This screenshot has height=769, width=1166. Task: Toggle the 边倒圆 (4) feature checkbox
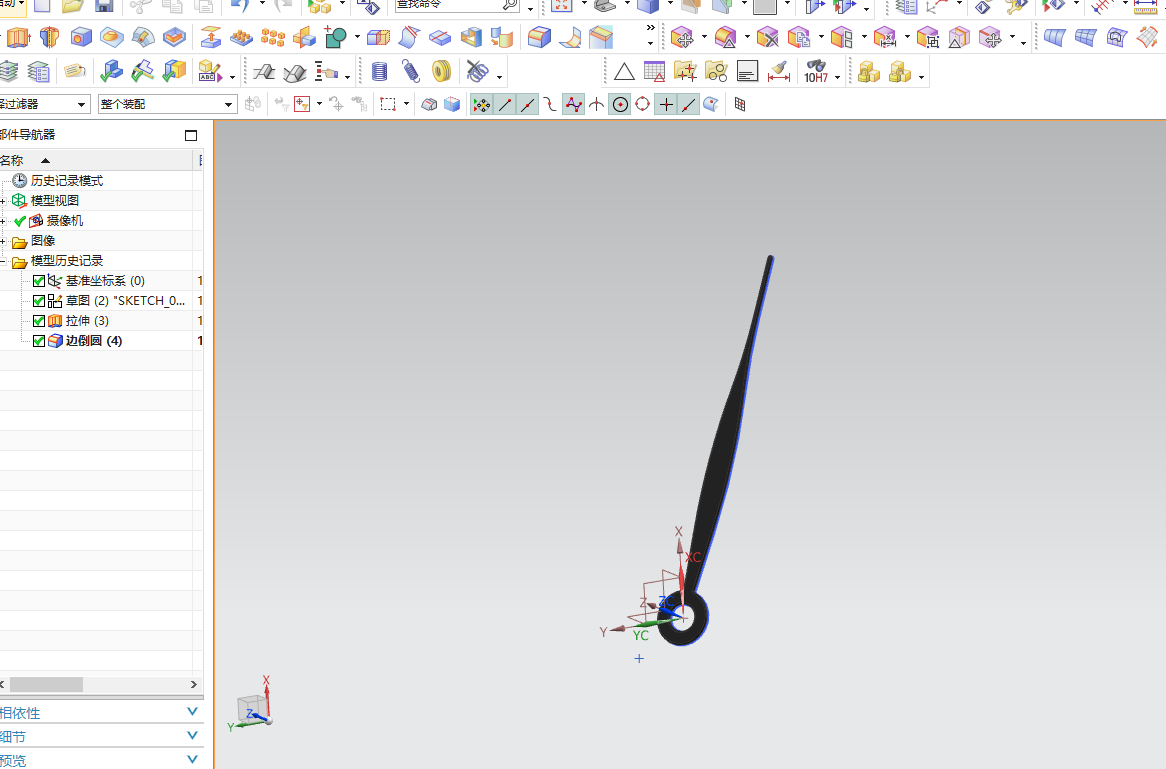[39, 341]
